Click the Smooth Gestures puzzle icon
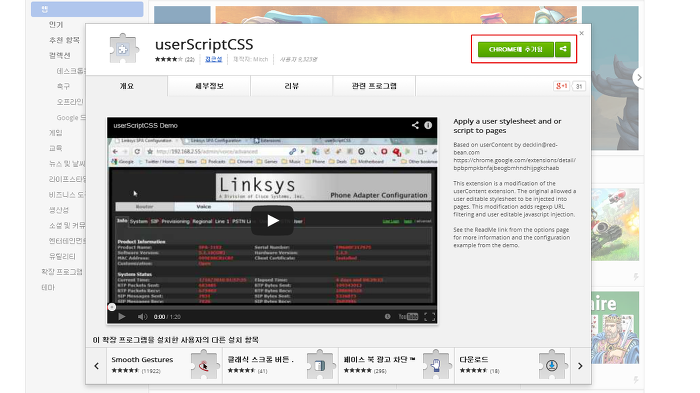 (204, 366)
